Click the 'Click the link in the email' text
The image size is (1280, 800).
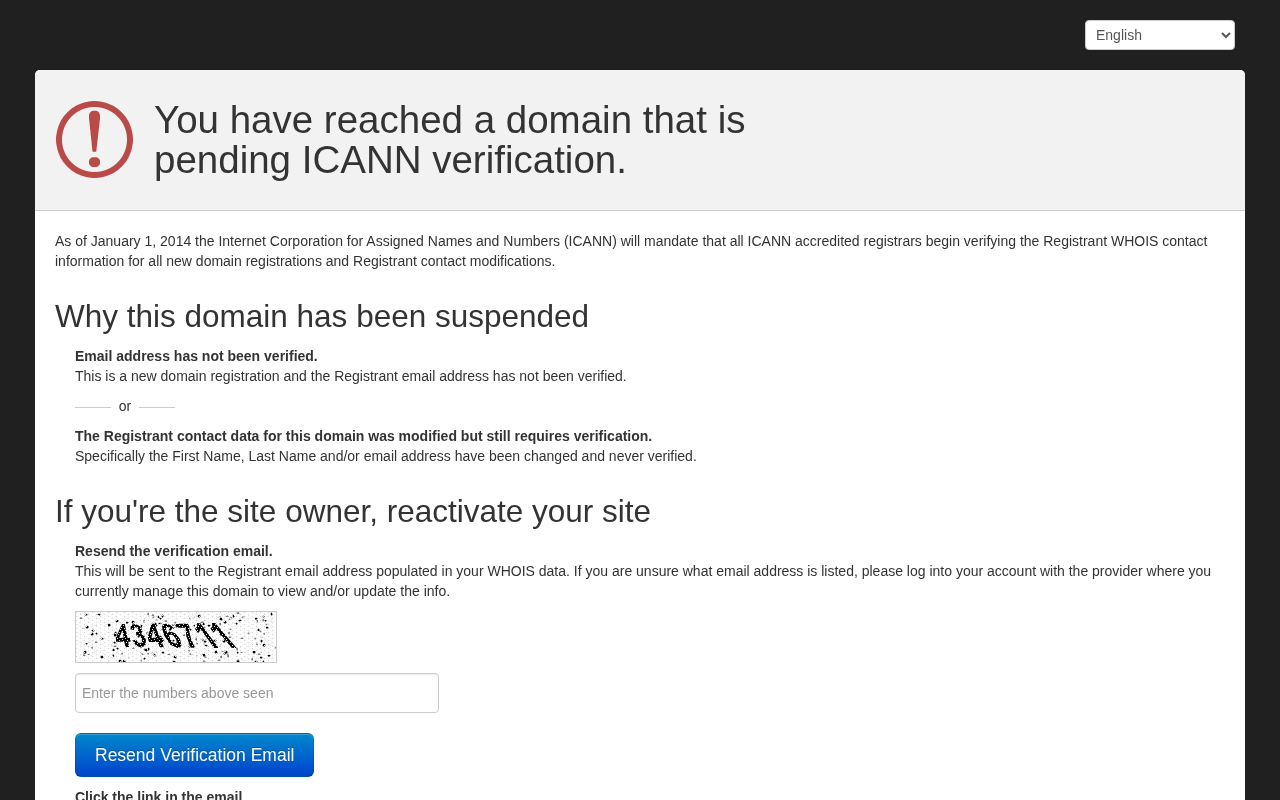pos(159,795)
